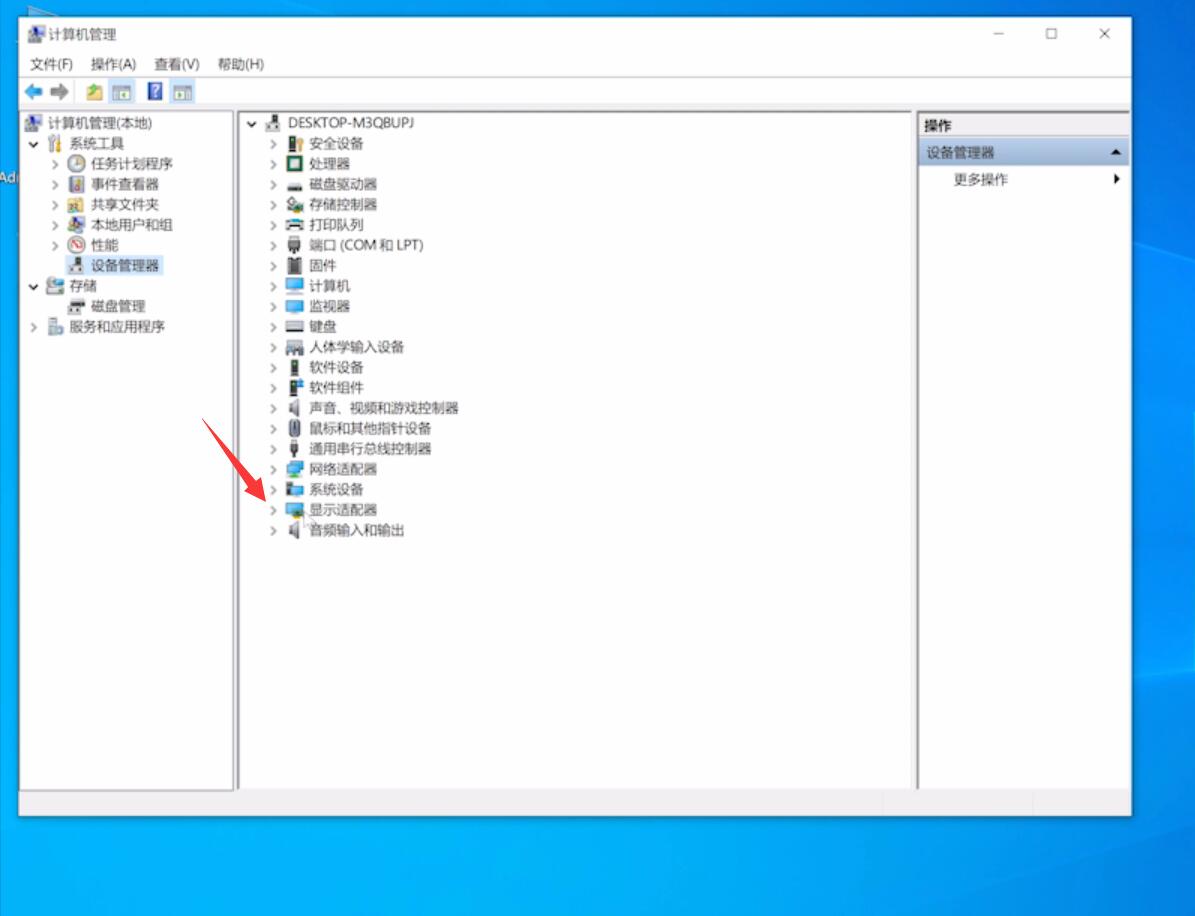Open the 操作(A) menu
Screen dimensions: 1195x916
[x=113, y=64]
